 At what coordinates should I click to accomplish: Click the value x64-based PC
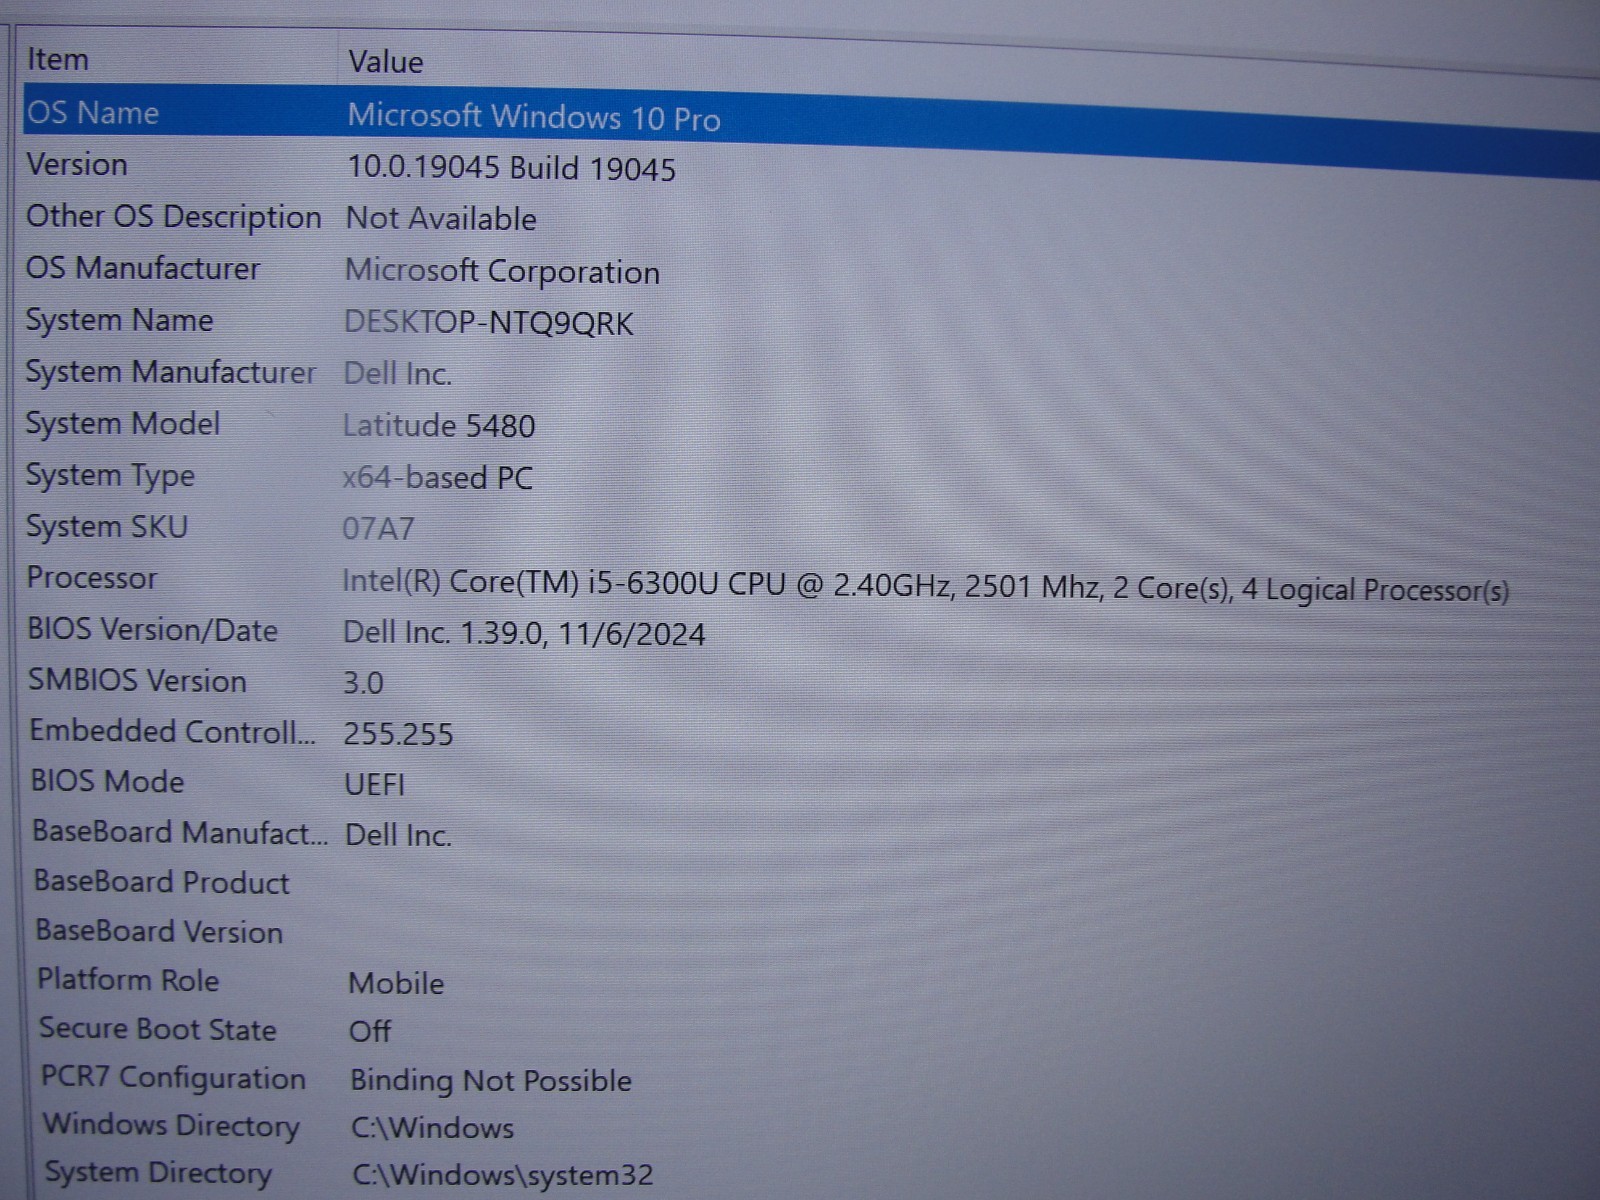pos(437,478)
